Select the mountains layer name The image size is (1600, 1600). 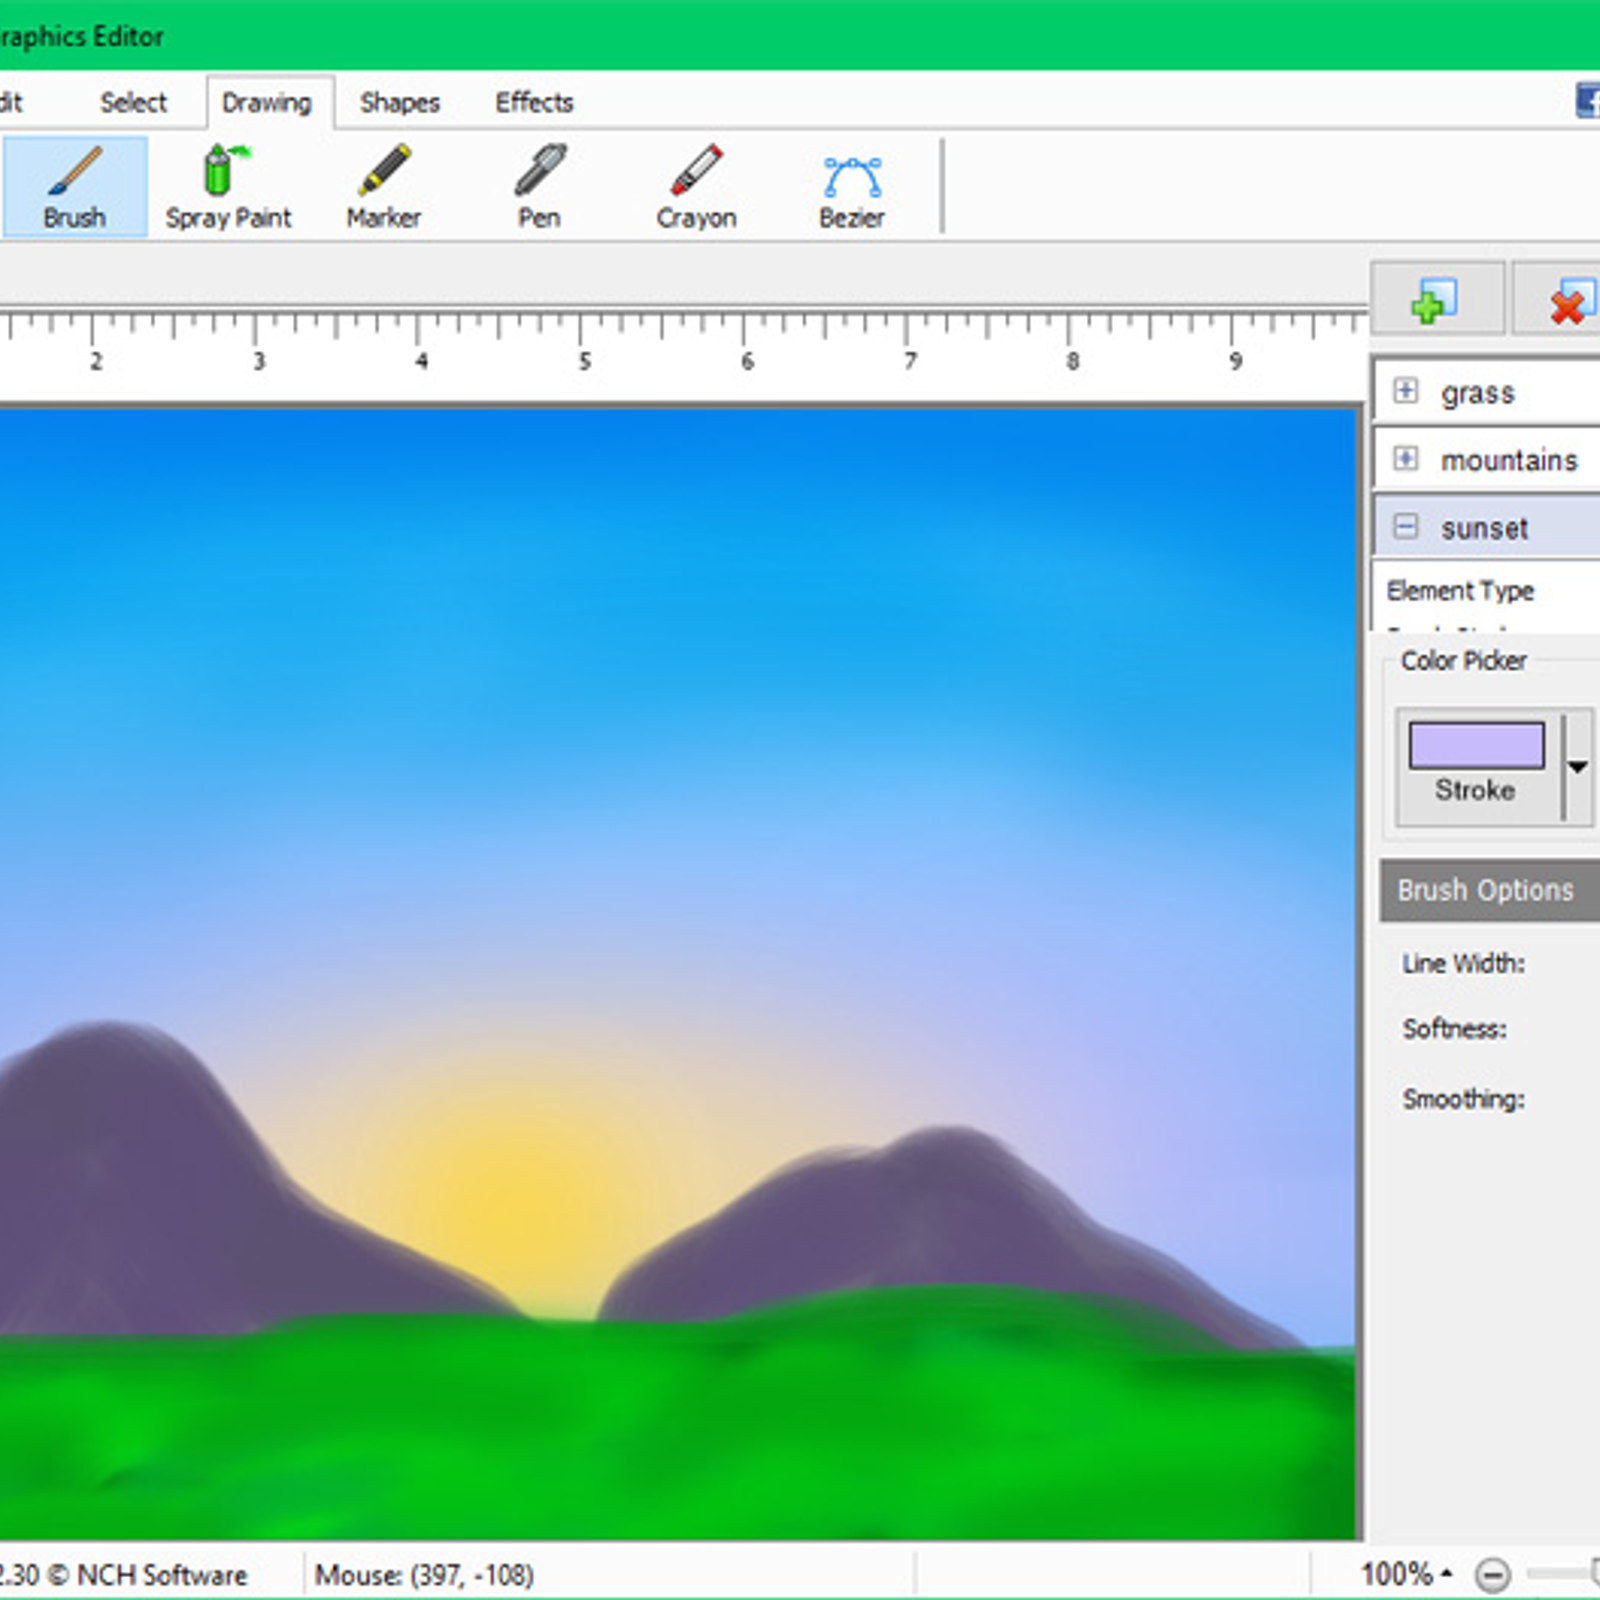(1509, 460)
